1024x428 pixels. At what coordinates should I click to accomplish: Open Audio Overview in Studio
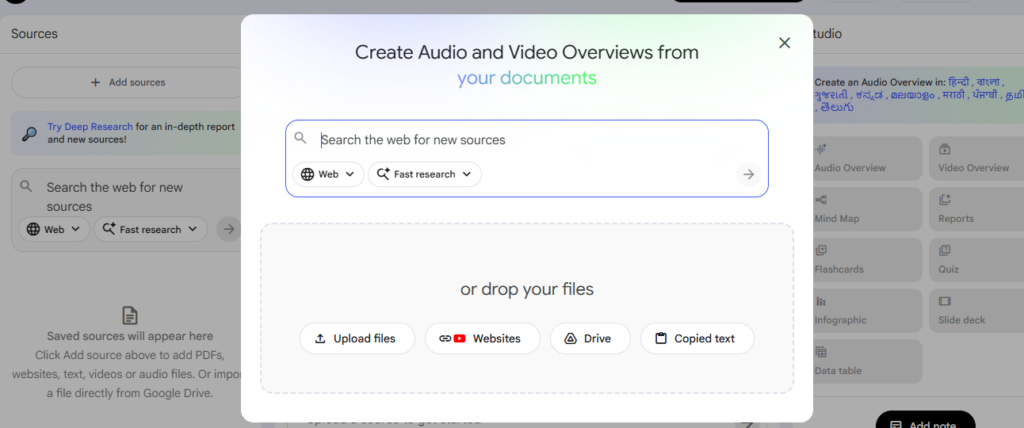[866, 158]
